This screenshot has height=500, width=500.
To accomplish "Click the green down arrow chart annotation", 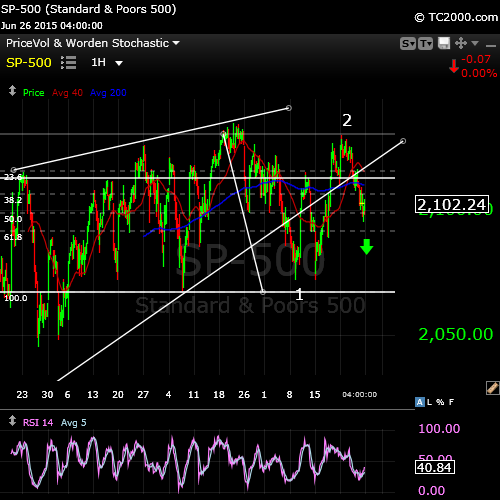I will click(x=367, y=247).
